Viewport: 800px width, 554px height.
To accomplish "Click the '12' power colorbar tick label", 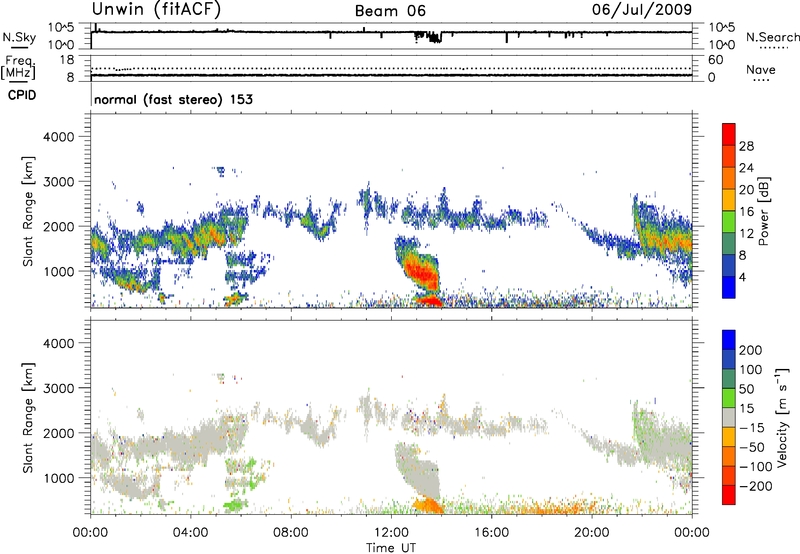I will 746,234.
